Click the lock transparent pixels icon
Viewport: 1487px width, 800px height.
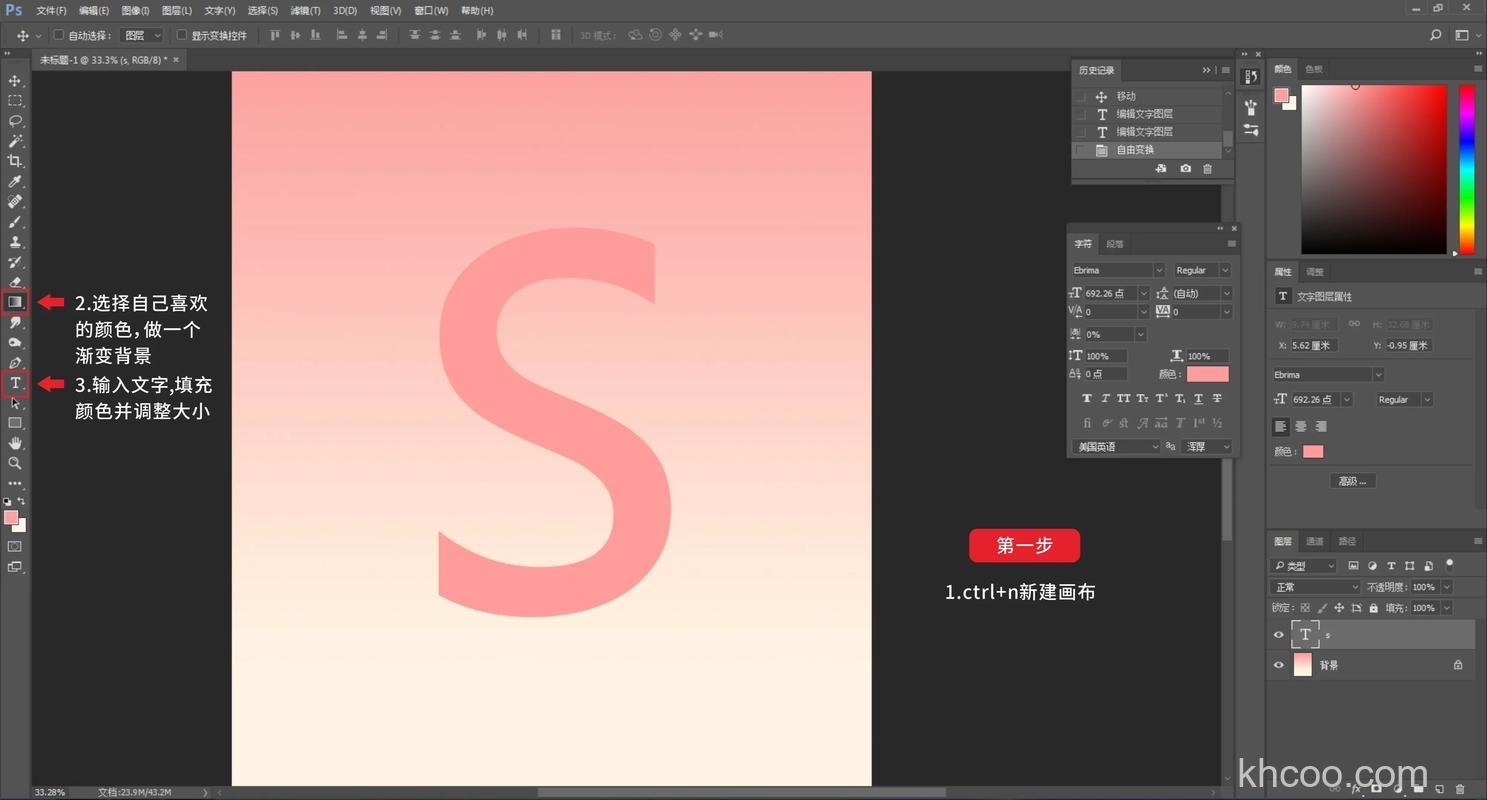coord(1305,607)
